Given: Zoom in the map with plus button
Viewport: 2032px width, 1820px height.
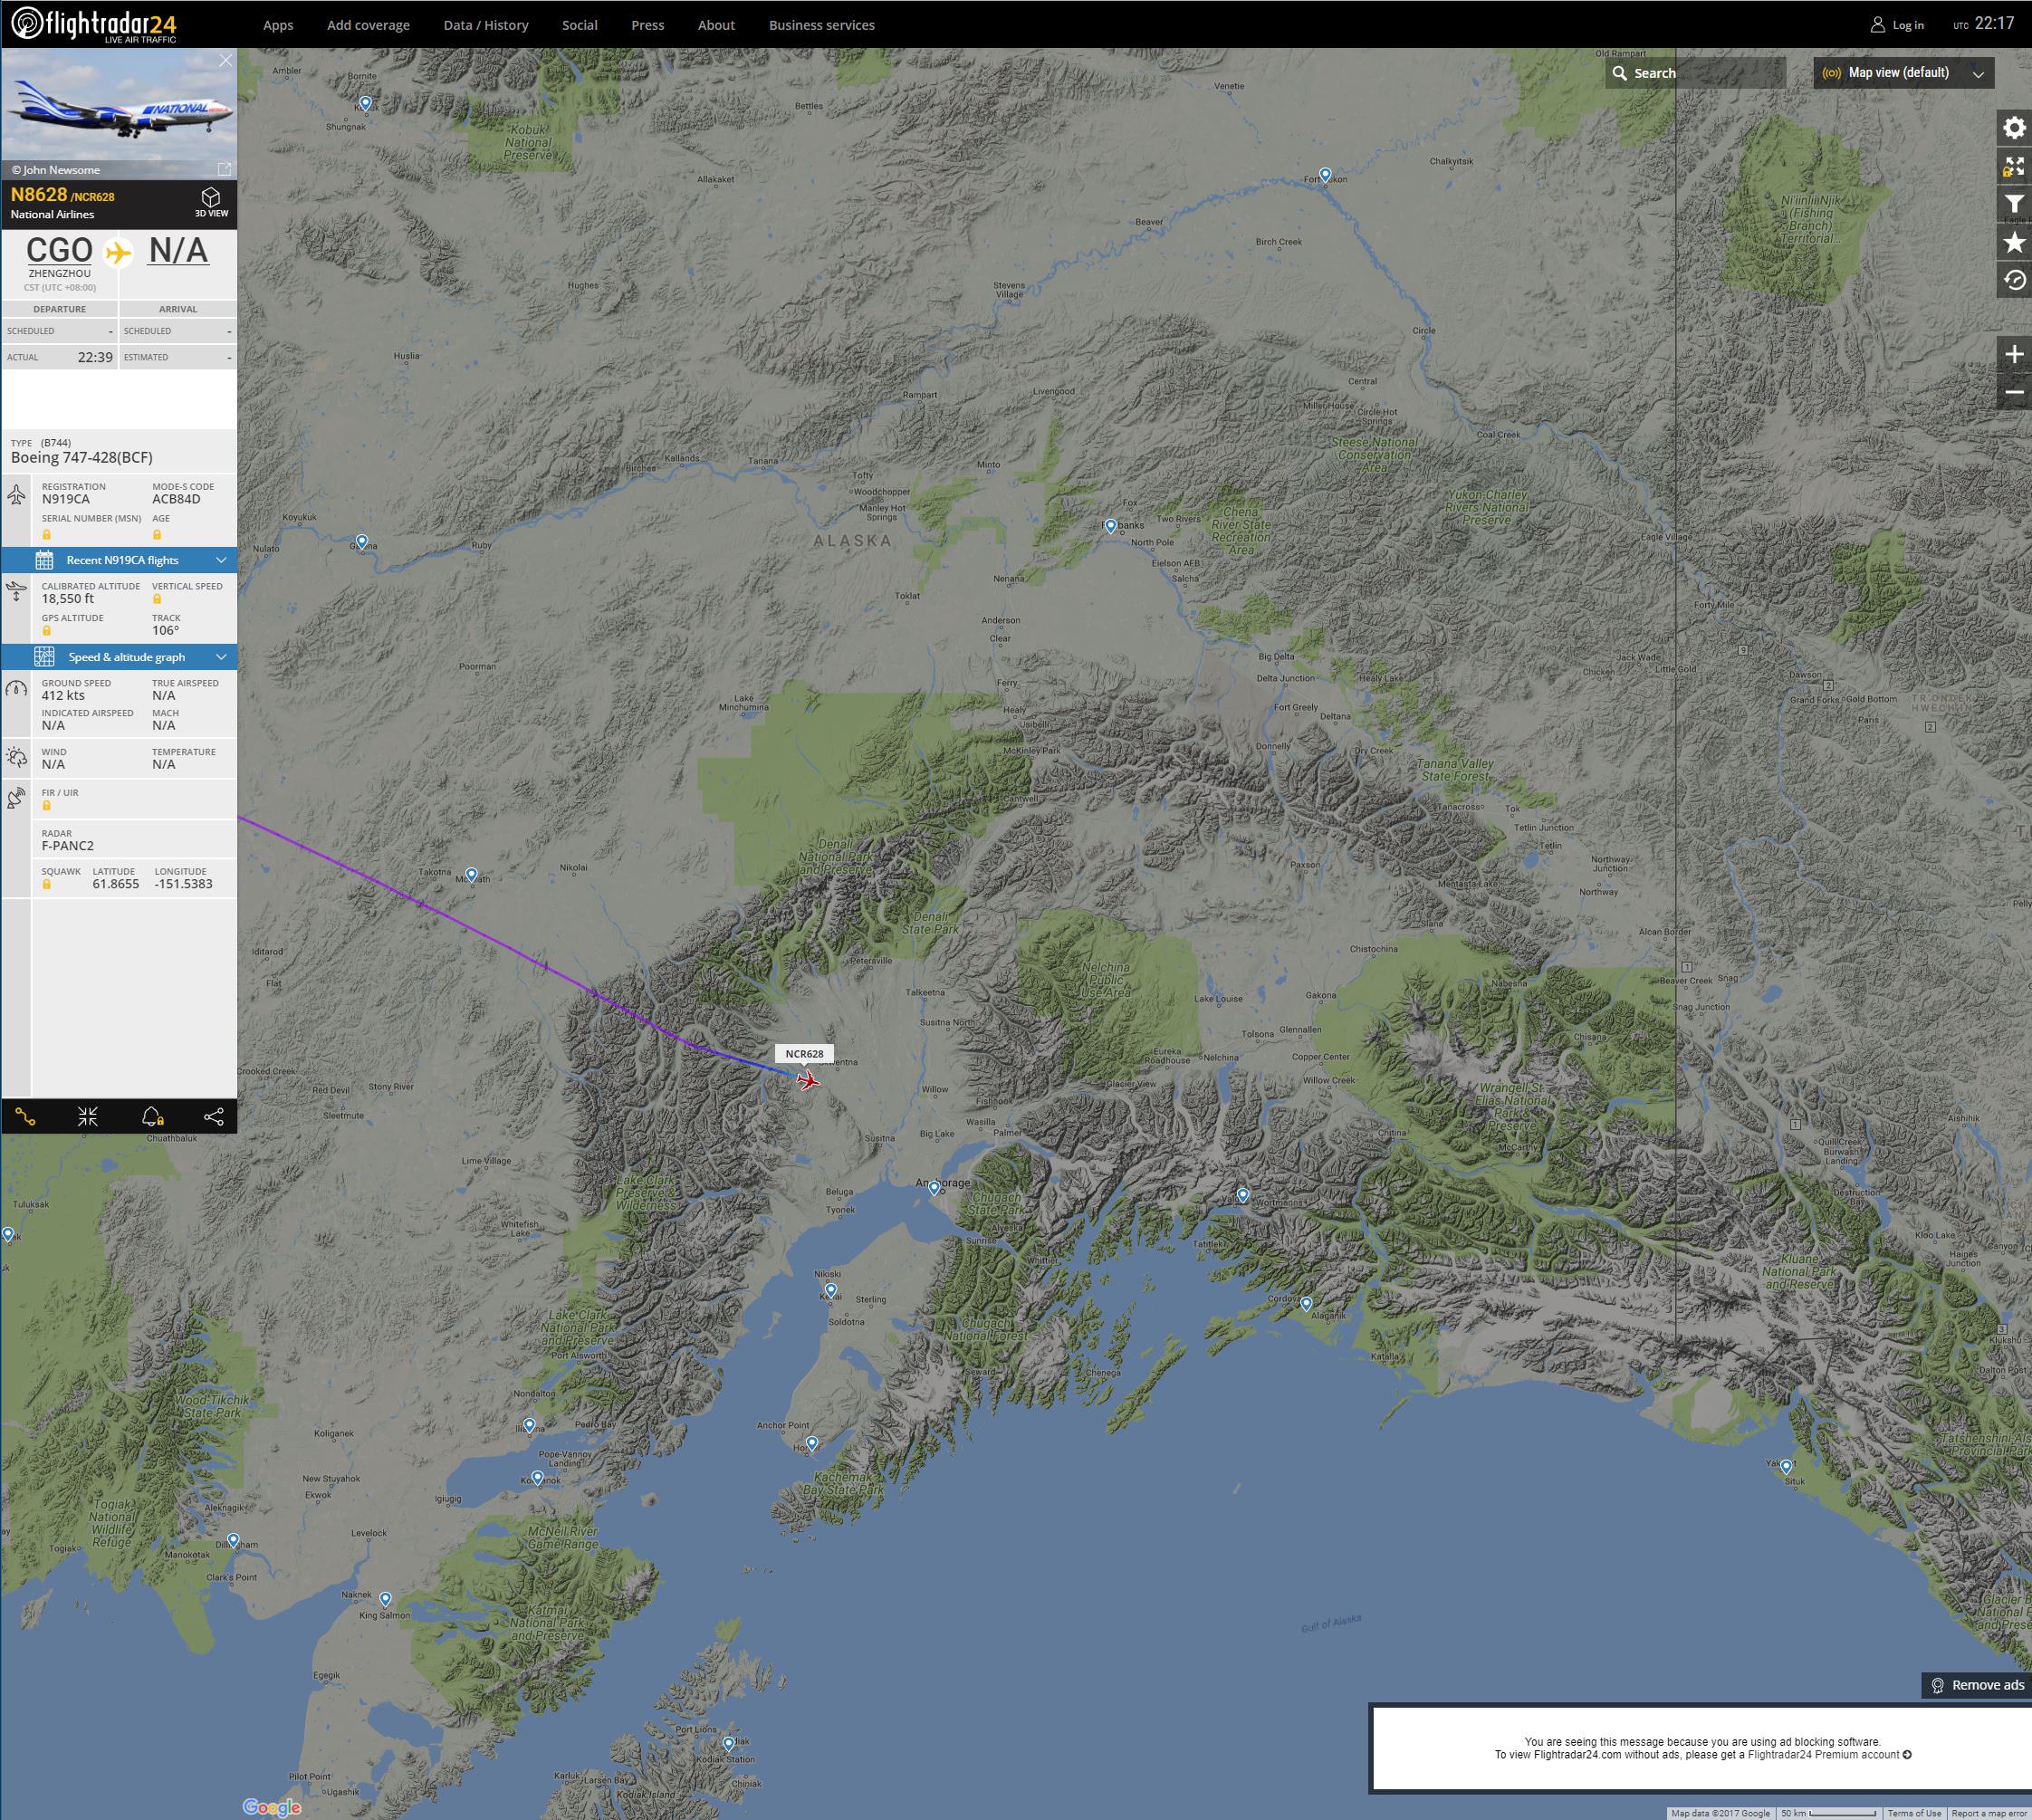Looking at the screenshot, I should (2013, 355).
